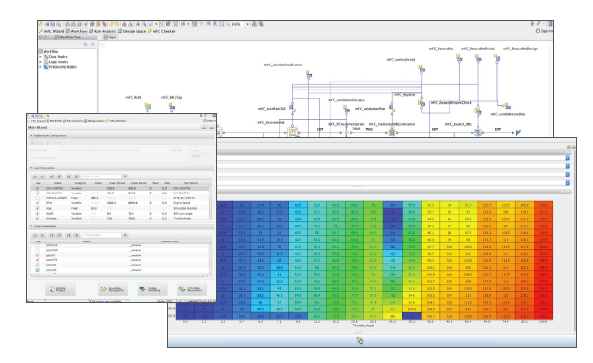Select the Category column header in input table
The image size is (593, 363).
coord(80,183)
